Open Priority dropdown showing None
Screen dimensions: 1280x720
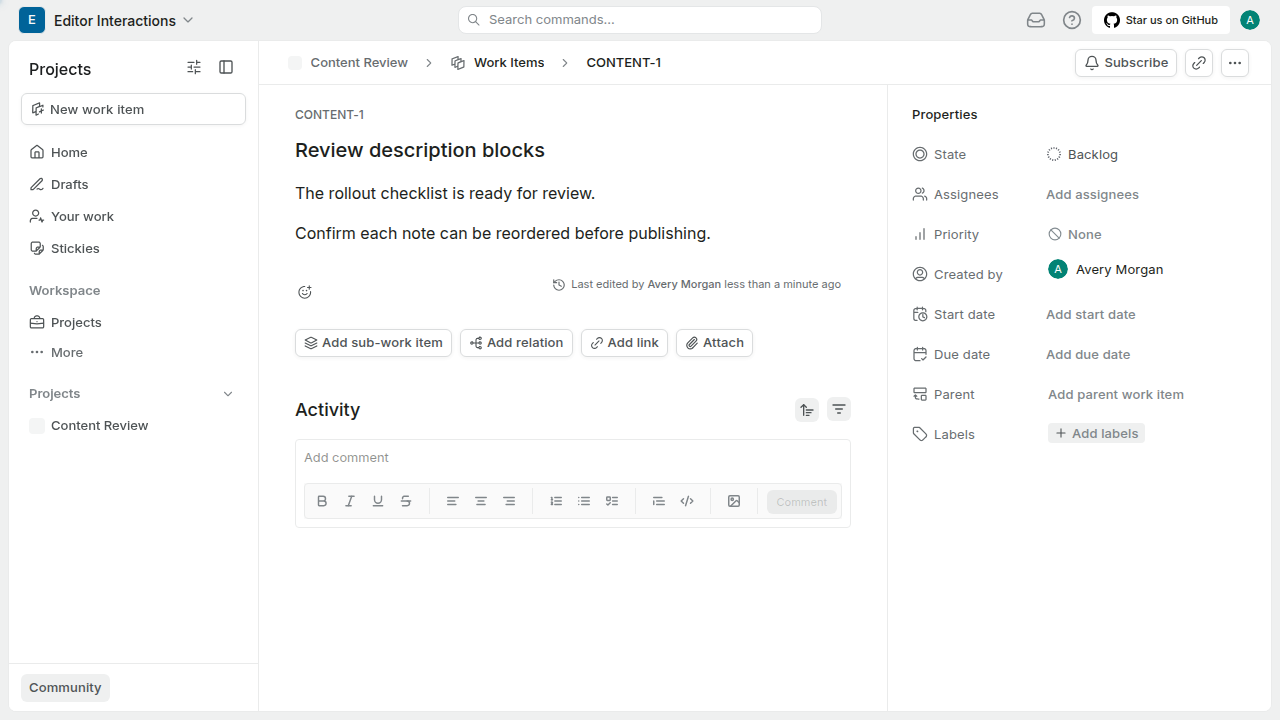1075,235
